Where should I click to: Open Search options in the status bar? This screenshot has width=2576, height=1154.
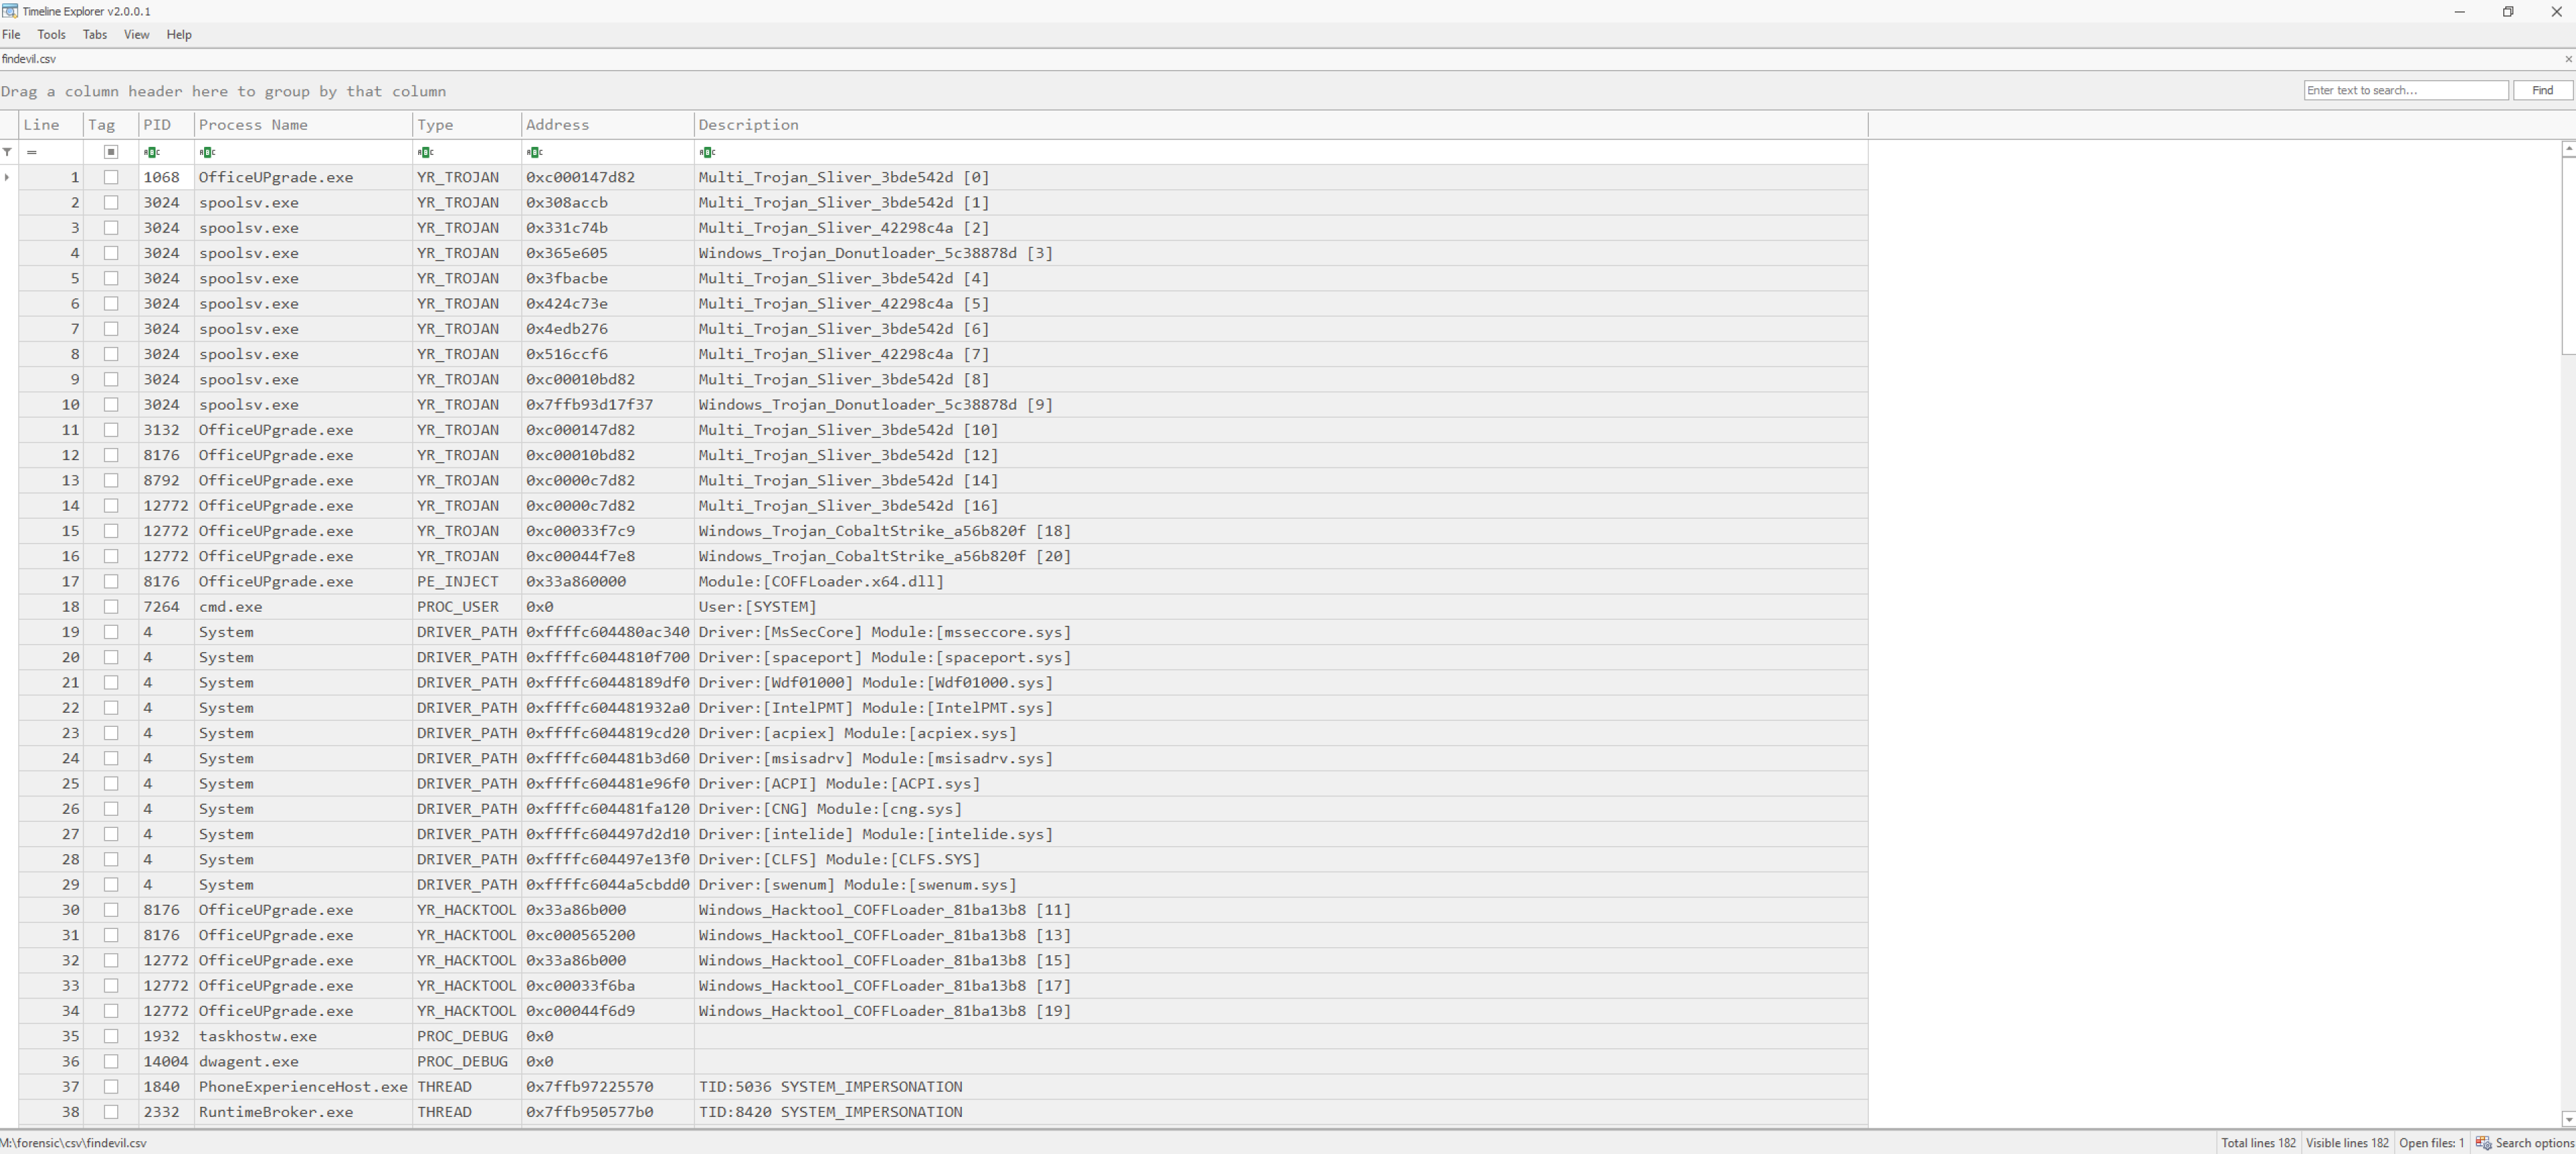pyautogui.click(x=2524, y=1143)
